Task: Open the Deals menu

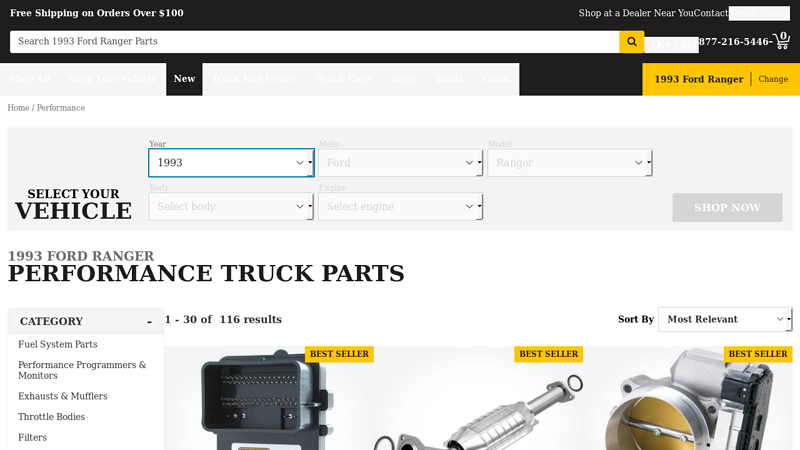Action: point(449,79)
